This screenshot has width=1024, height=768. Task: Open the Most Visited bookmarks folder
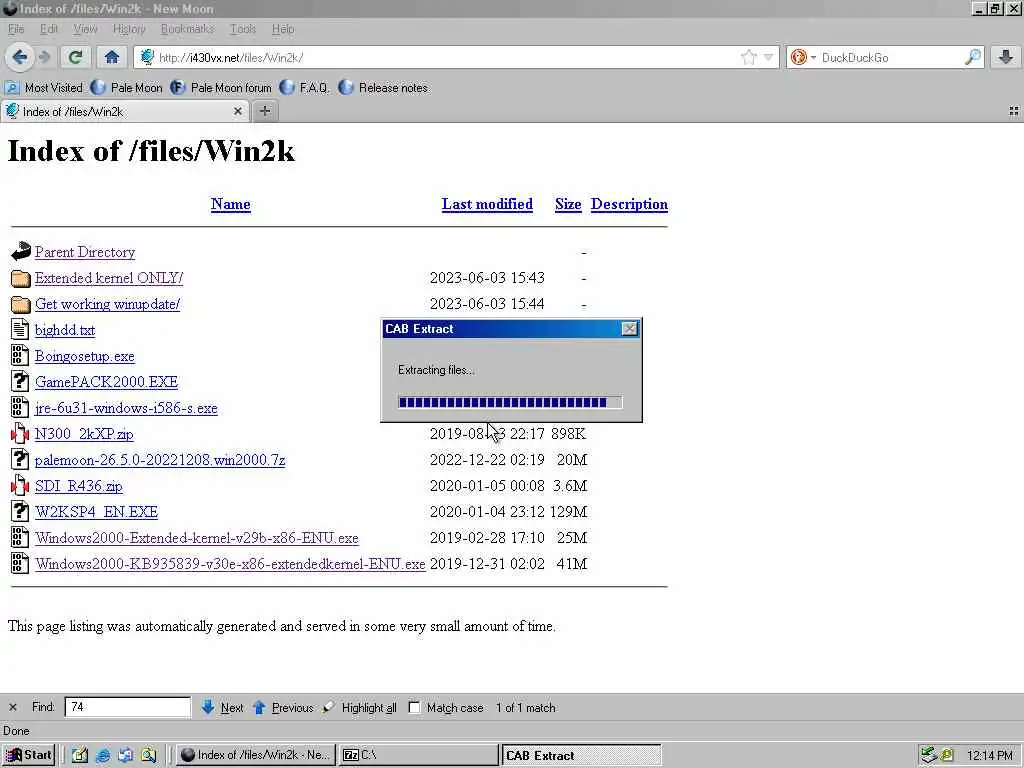click(x=44, y=88)
